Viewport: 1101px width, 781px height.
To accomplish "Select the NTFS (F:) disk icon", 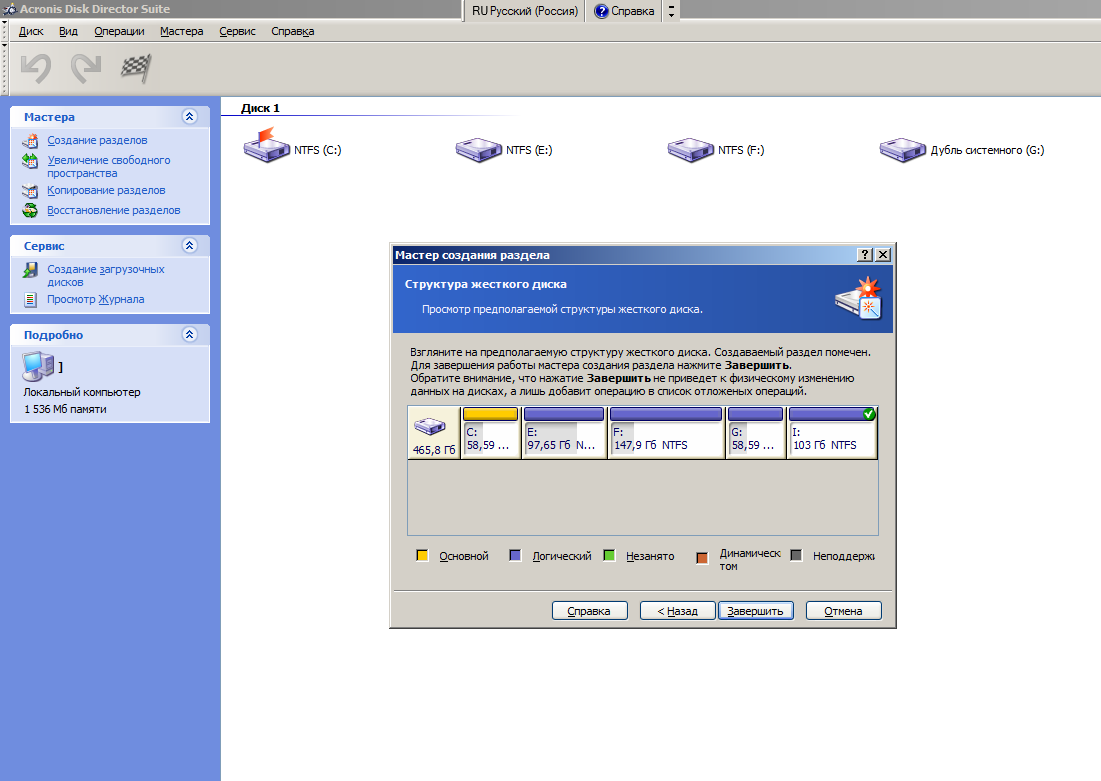I will click(690, 150).
